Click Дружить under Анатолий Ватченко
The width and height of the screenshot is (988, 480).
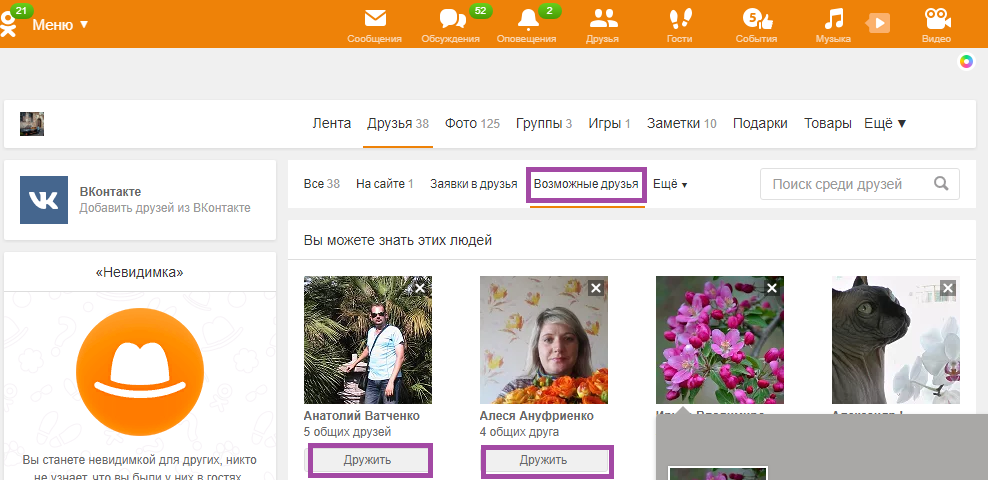click(367, 460)
